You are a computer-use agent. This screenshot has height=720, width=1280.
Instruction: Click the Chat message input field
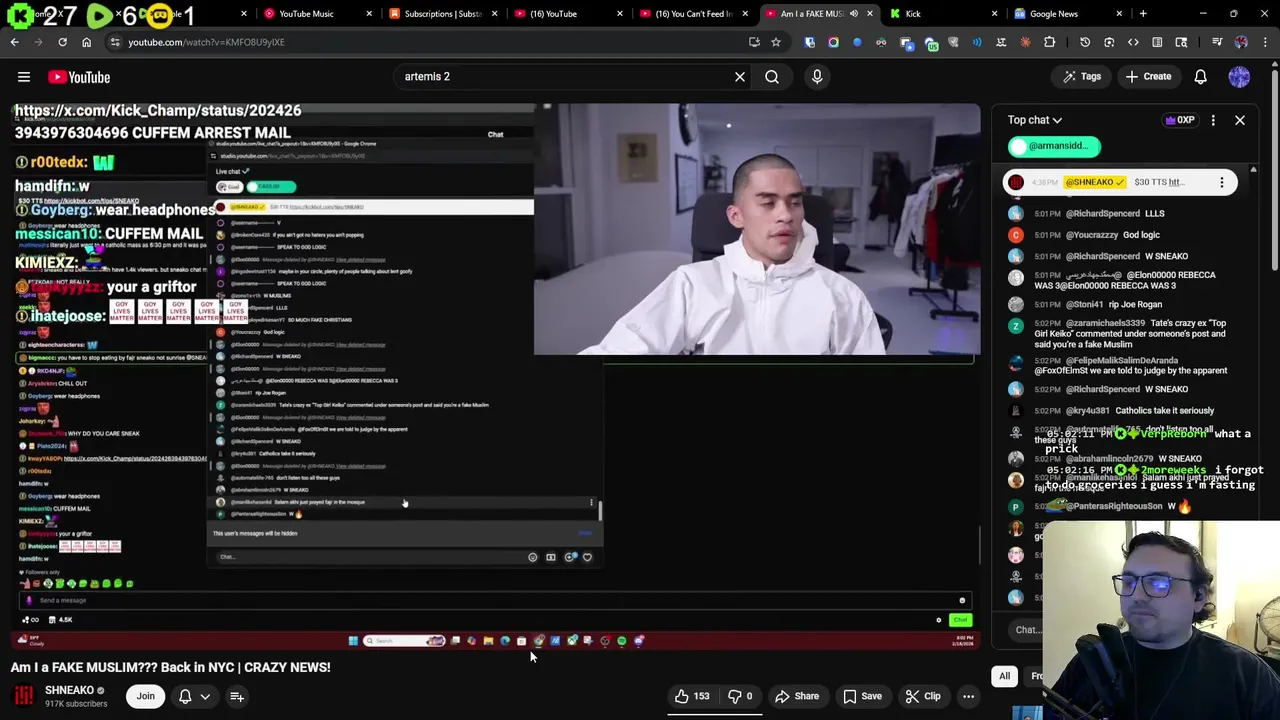[x=1026, y=630]
